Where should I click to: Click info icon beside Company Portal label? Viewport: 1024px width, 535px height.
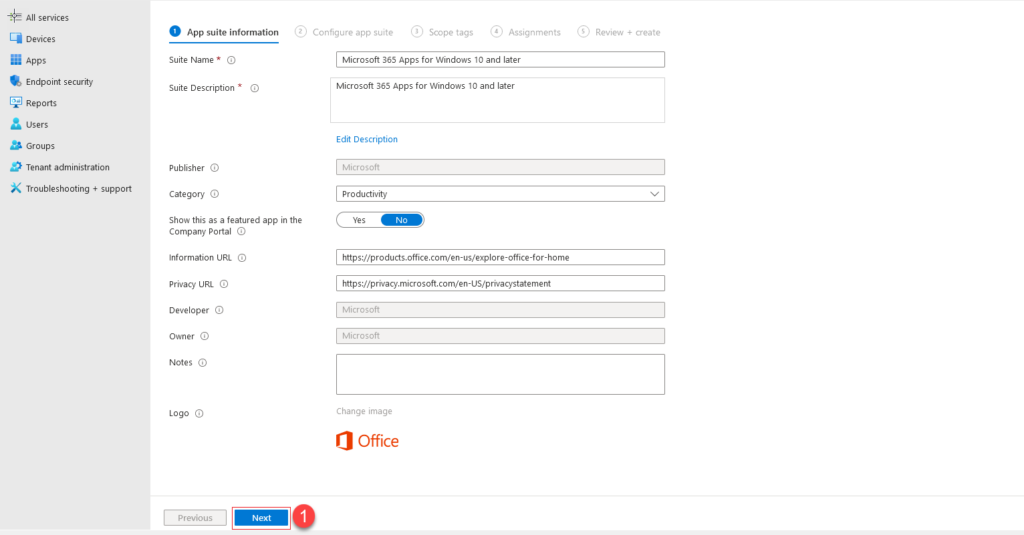(241, 231)
